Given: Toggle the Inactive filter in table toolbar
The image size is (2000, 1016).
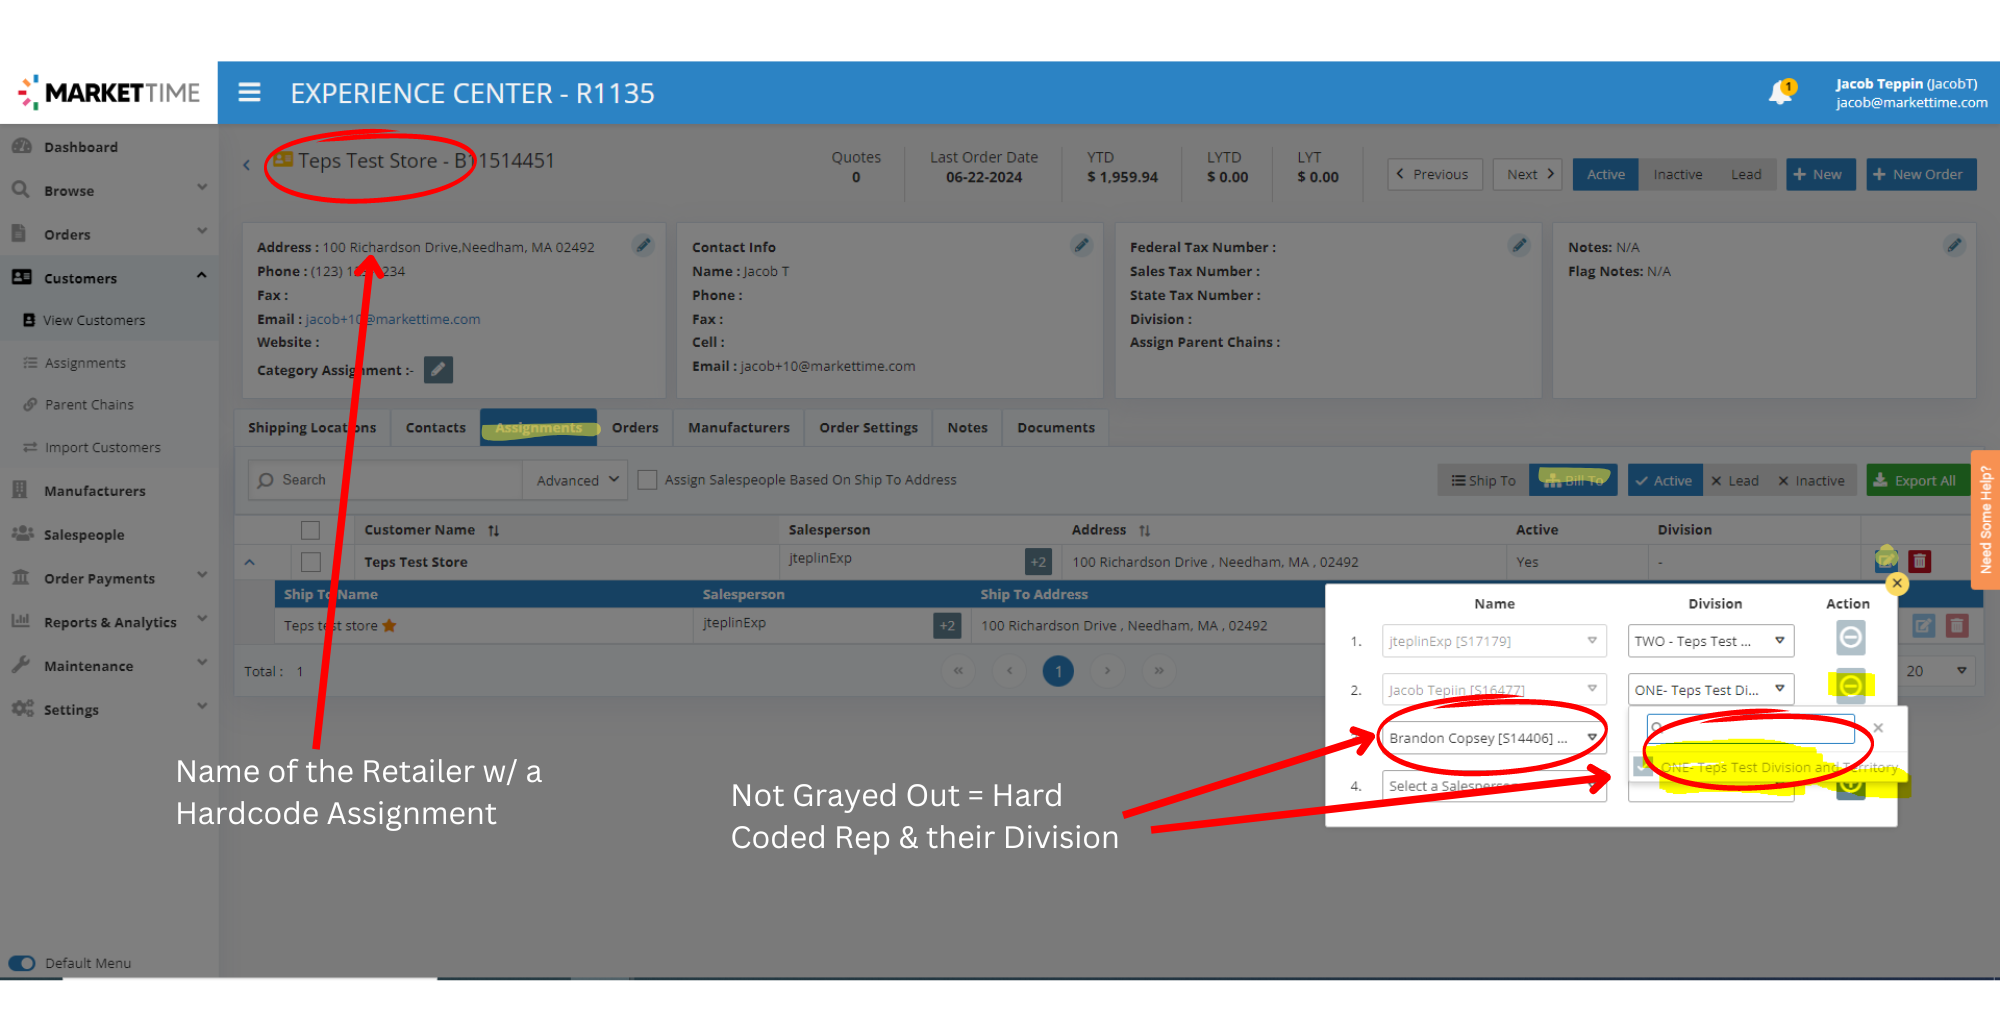Looking at the screenshot, I should click(x=1811, y=480).
